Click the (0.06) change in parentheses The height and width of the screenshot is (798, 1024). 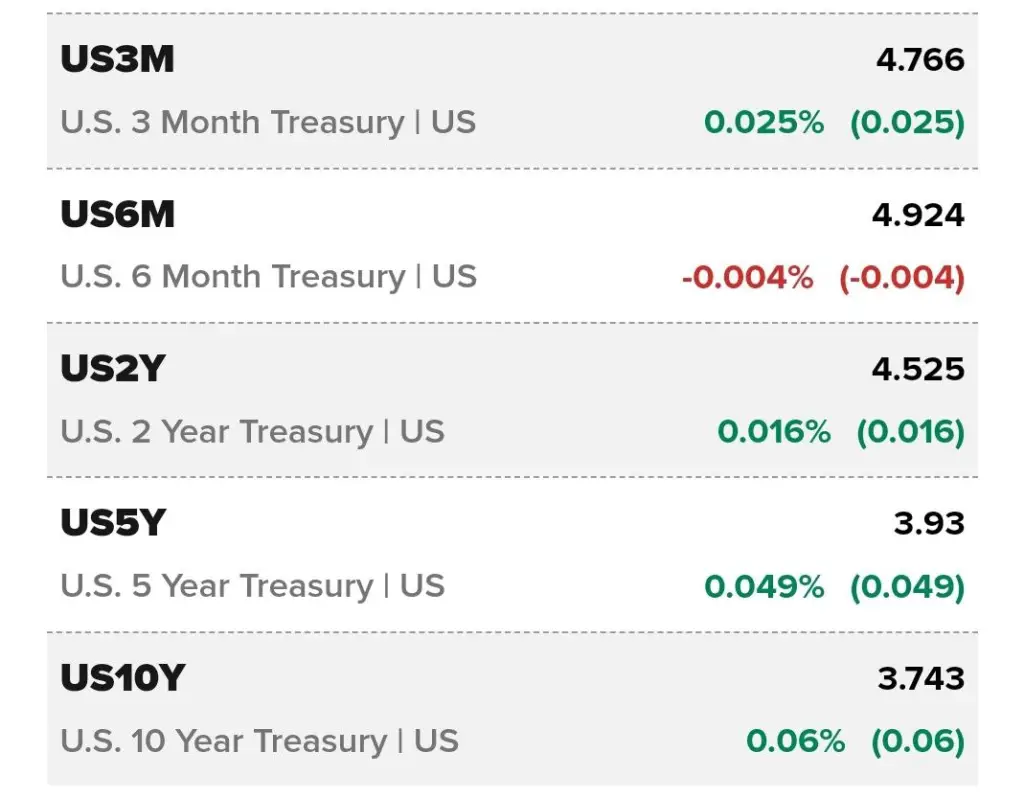point(918,741)
